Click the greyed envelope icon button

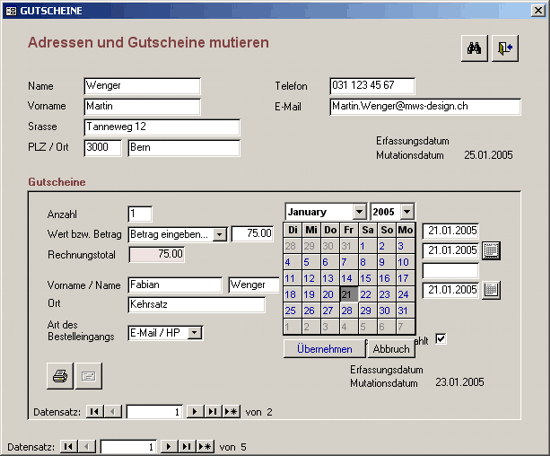pos(88,376)
